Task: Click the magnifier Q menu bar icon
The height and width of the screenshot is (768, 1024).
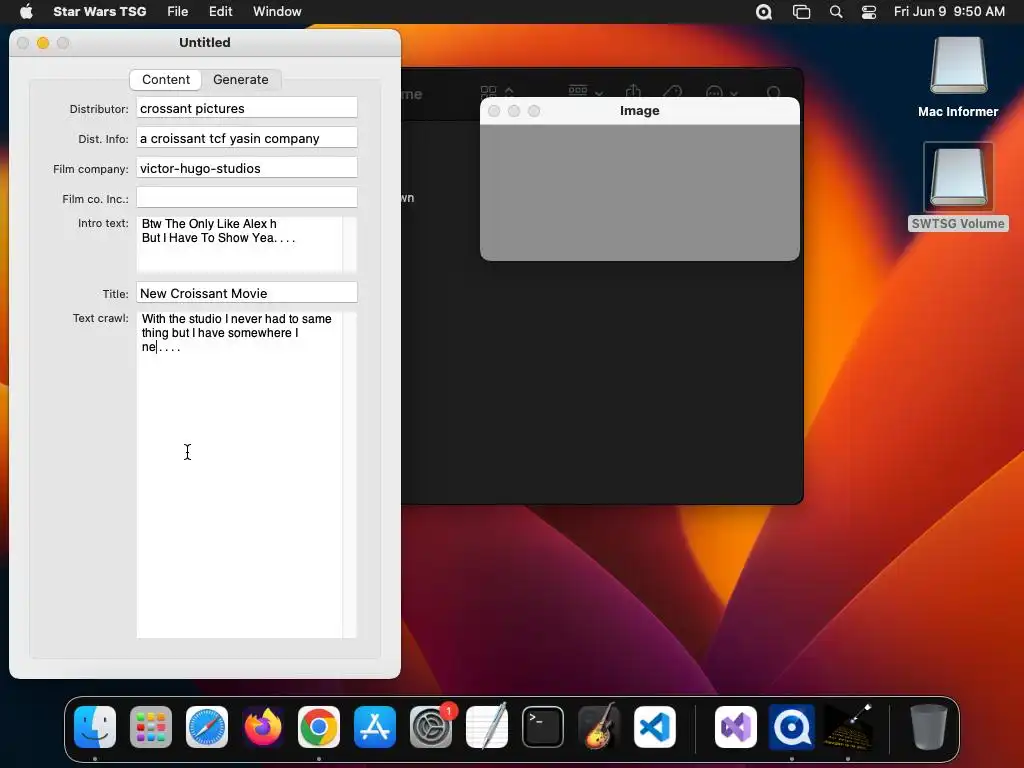Action: [763, 12]
